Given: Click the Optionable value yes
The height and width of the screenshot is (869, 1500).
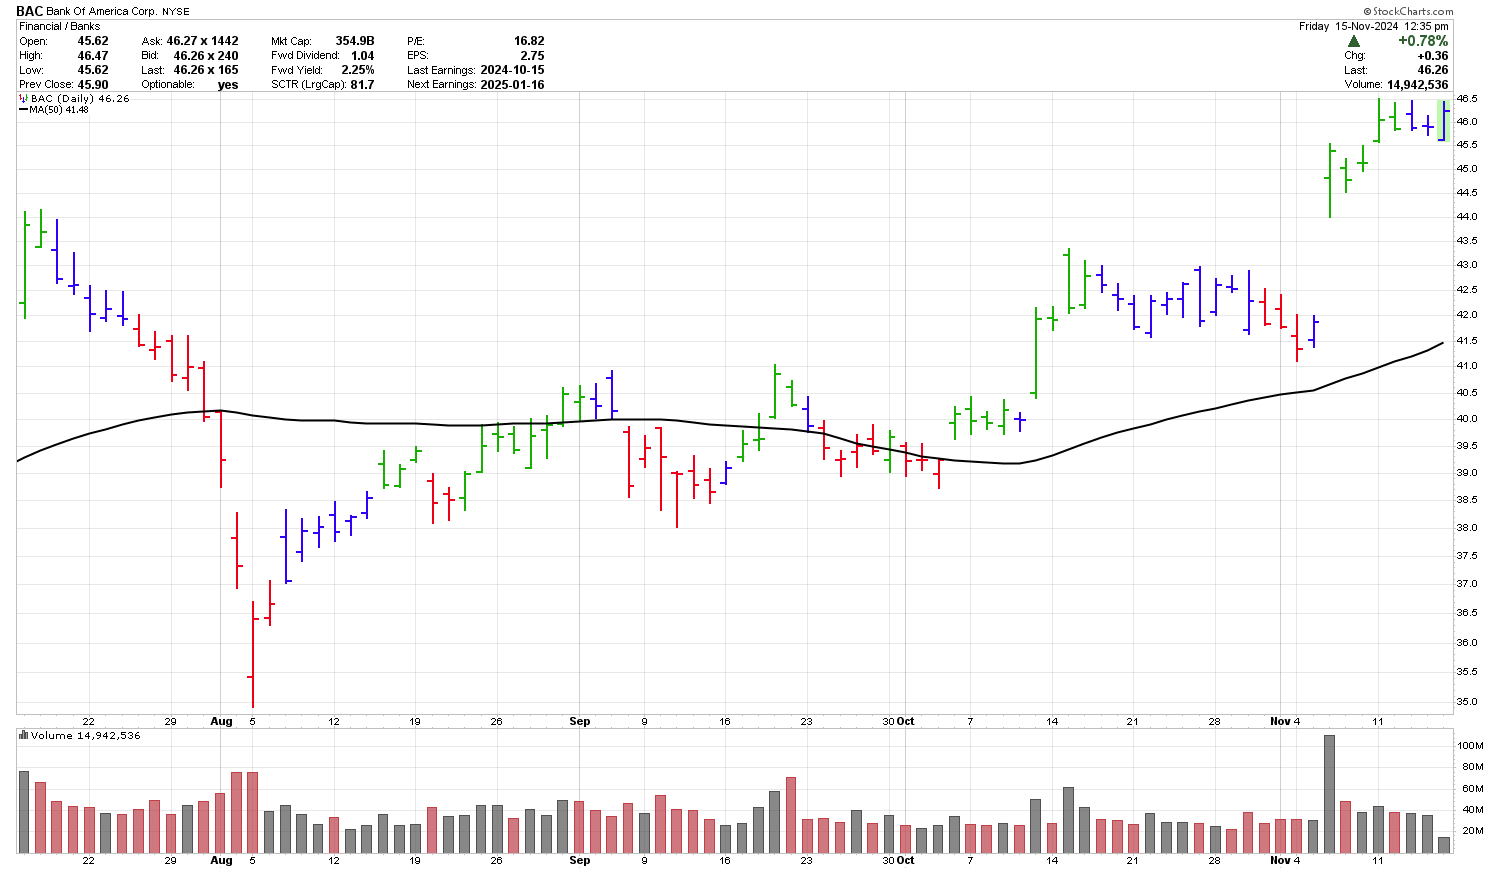Looking at the screenshot, I should point(228,85).
